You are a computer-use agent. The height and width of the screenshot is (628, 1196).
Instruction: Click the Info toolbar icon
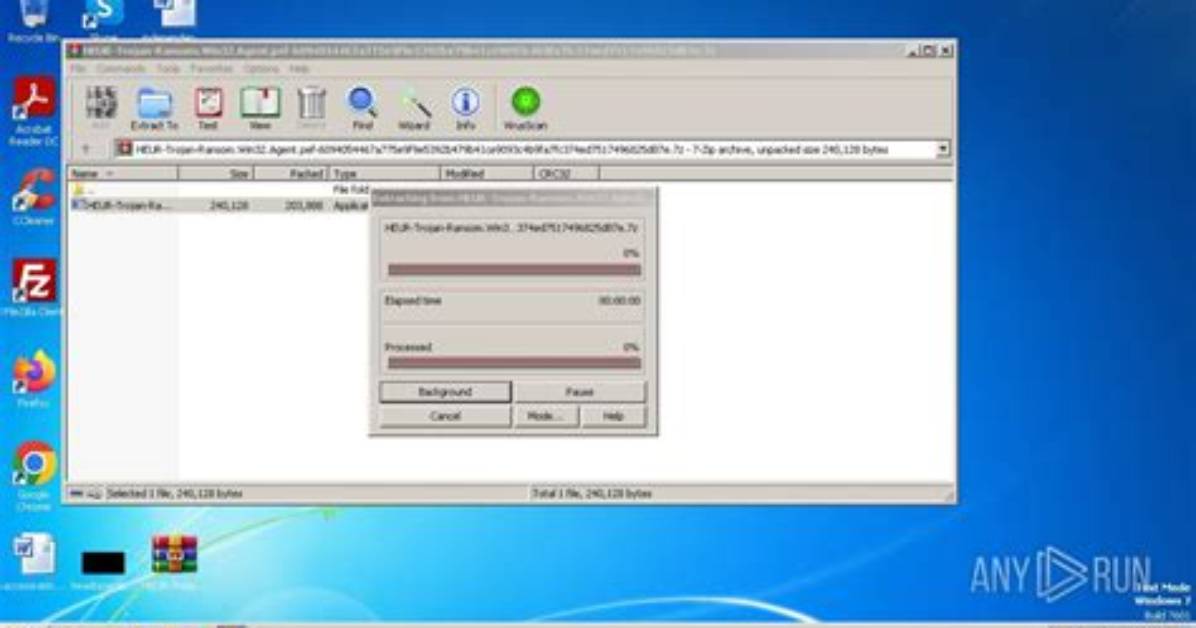(465, 108)
